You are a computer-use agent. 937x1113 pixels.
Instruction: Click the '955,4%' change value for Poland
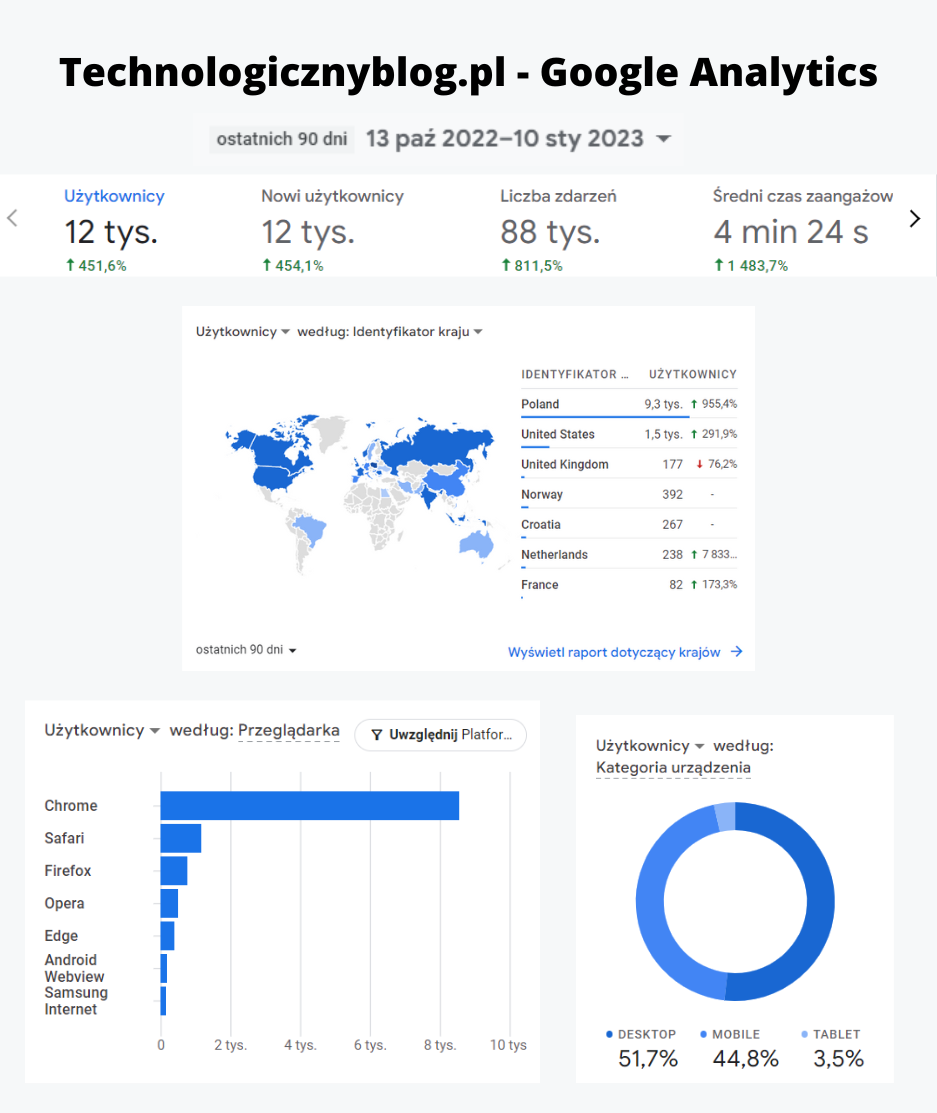[719, 404]
